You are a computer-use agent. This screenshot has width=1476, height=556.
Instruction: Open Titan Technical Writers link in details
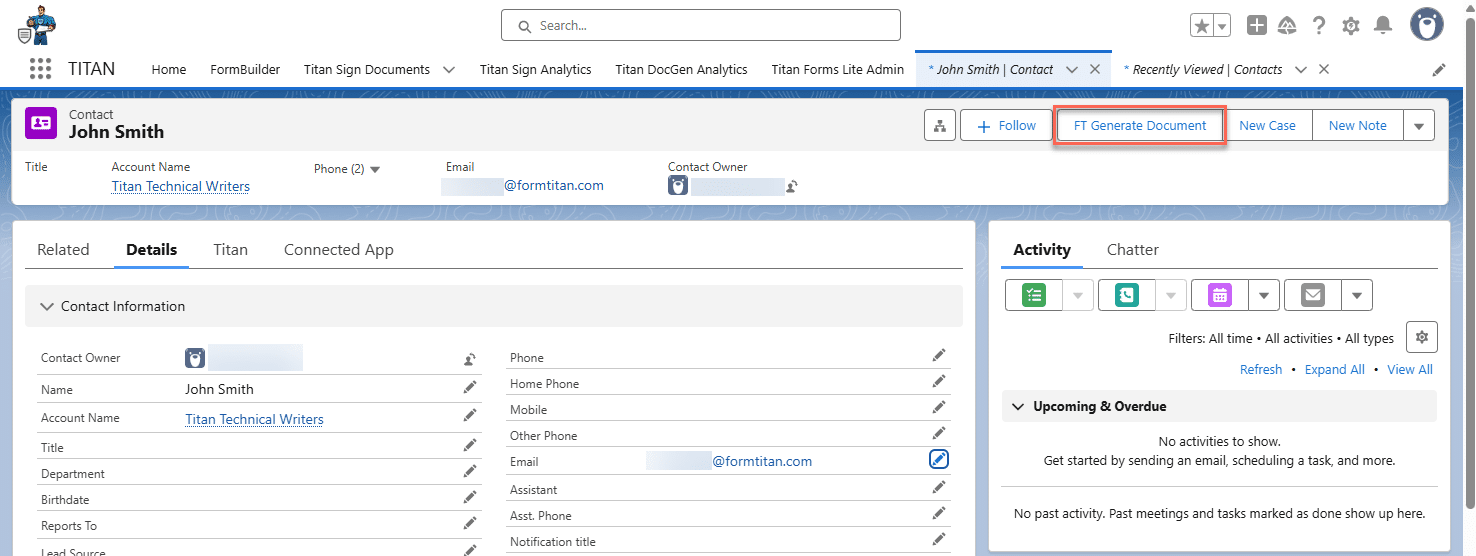254,419
